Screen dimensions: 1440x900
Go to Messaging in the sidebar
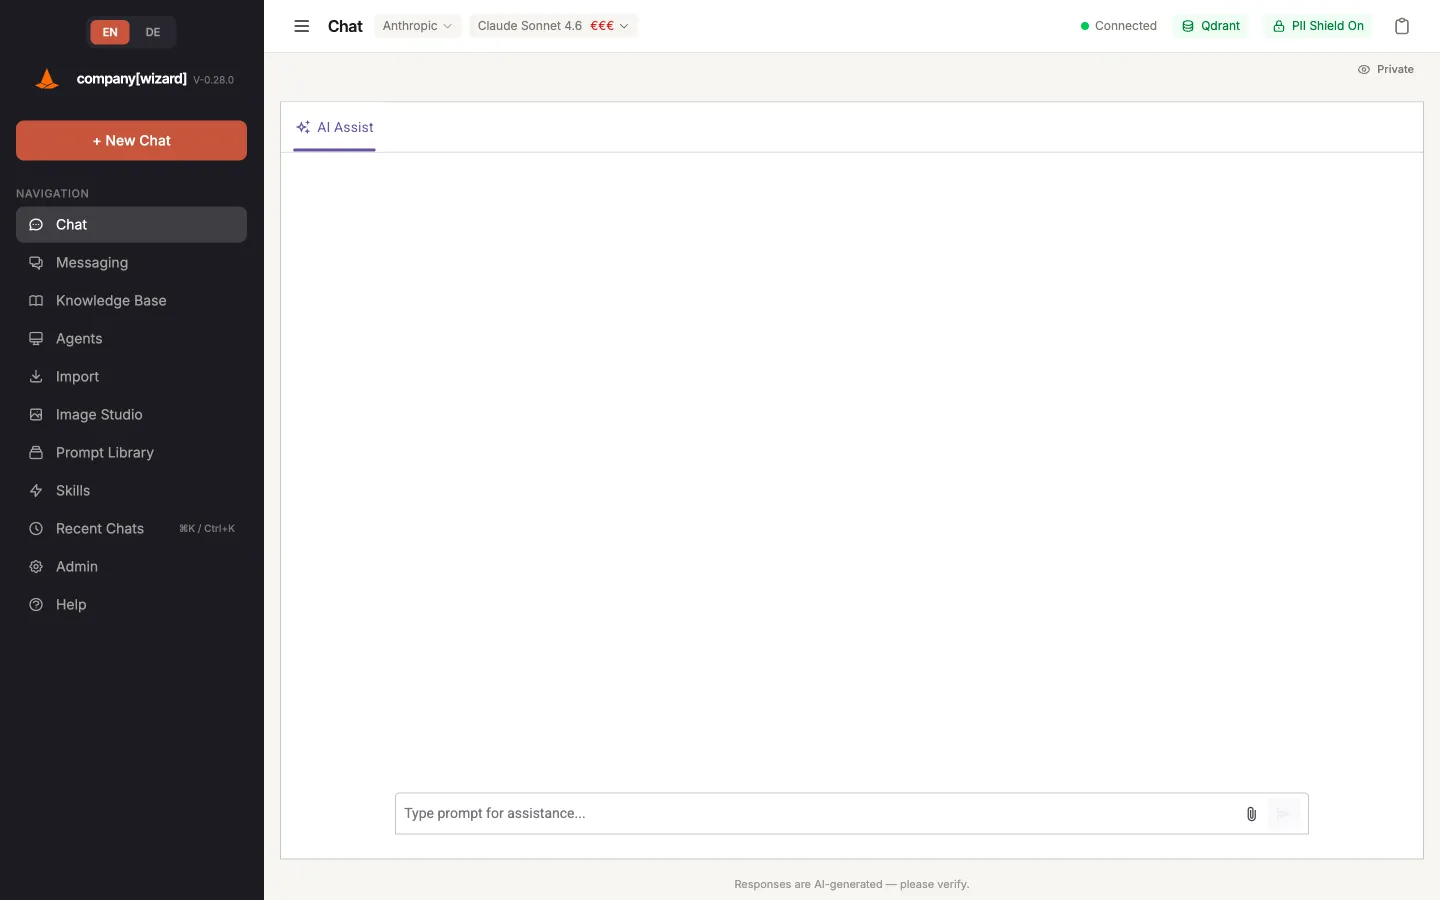pos(131,263)
